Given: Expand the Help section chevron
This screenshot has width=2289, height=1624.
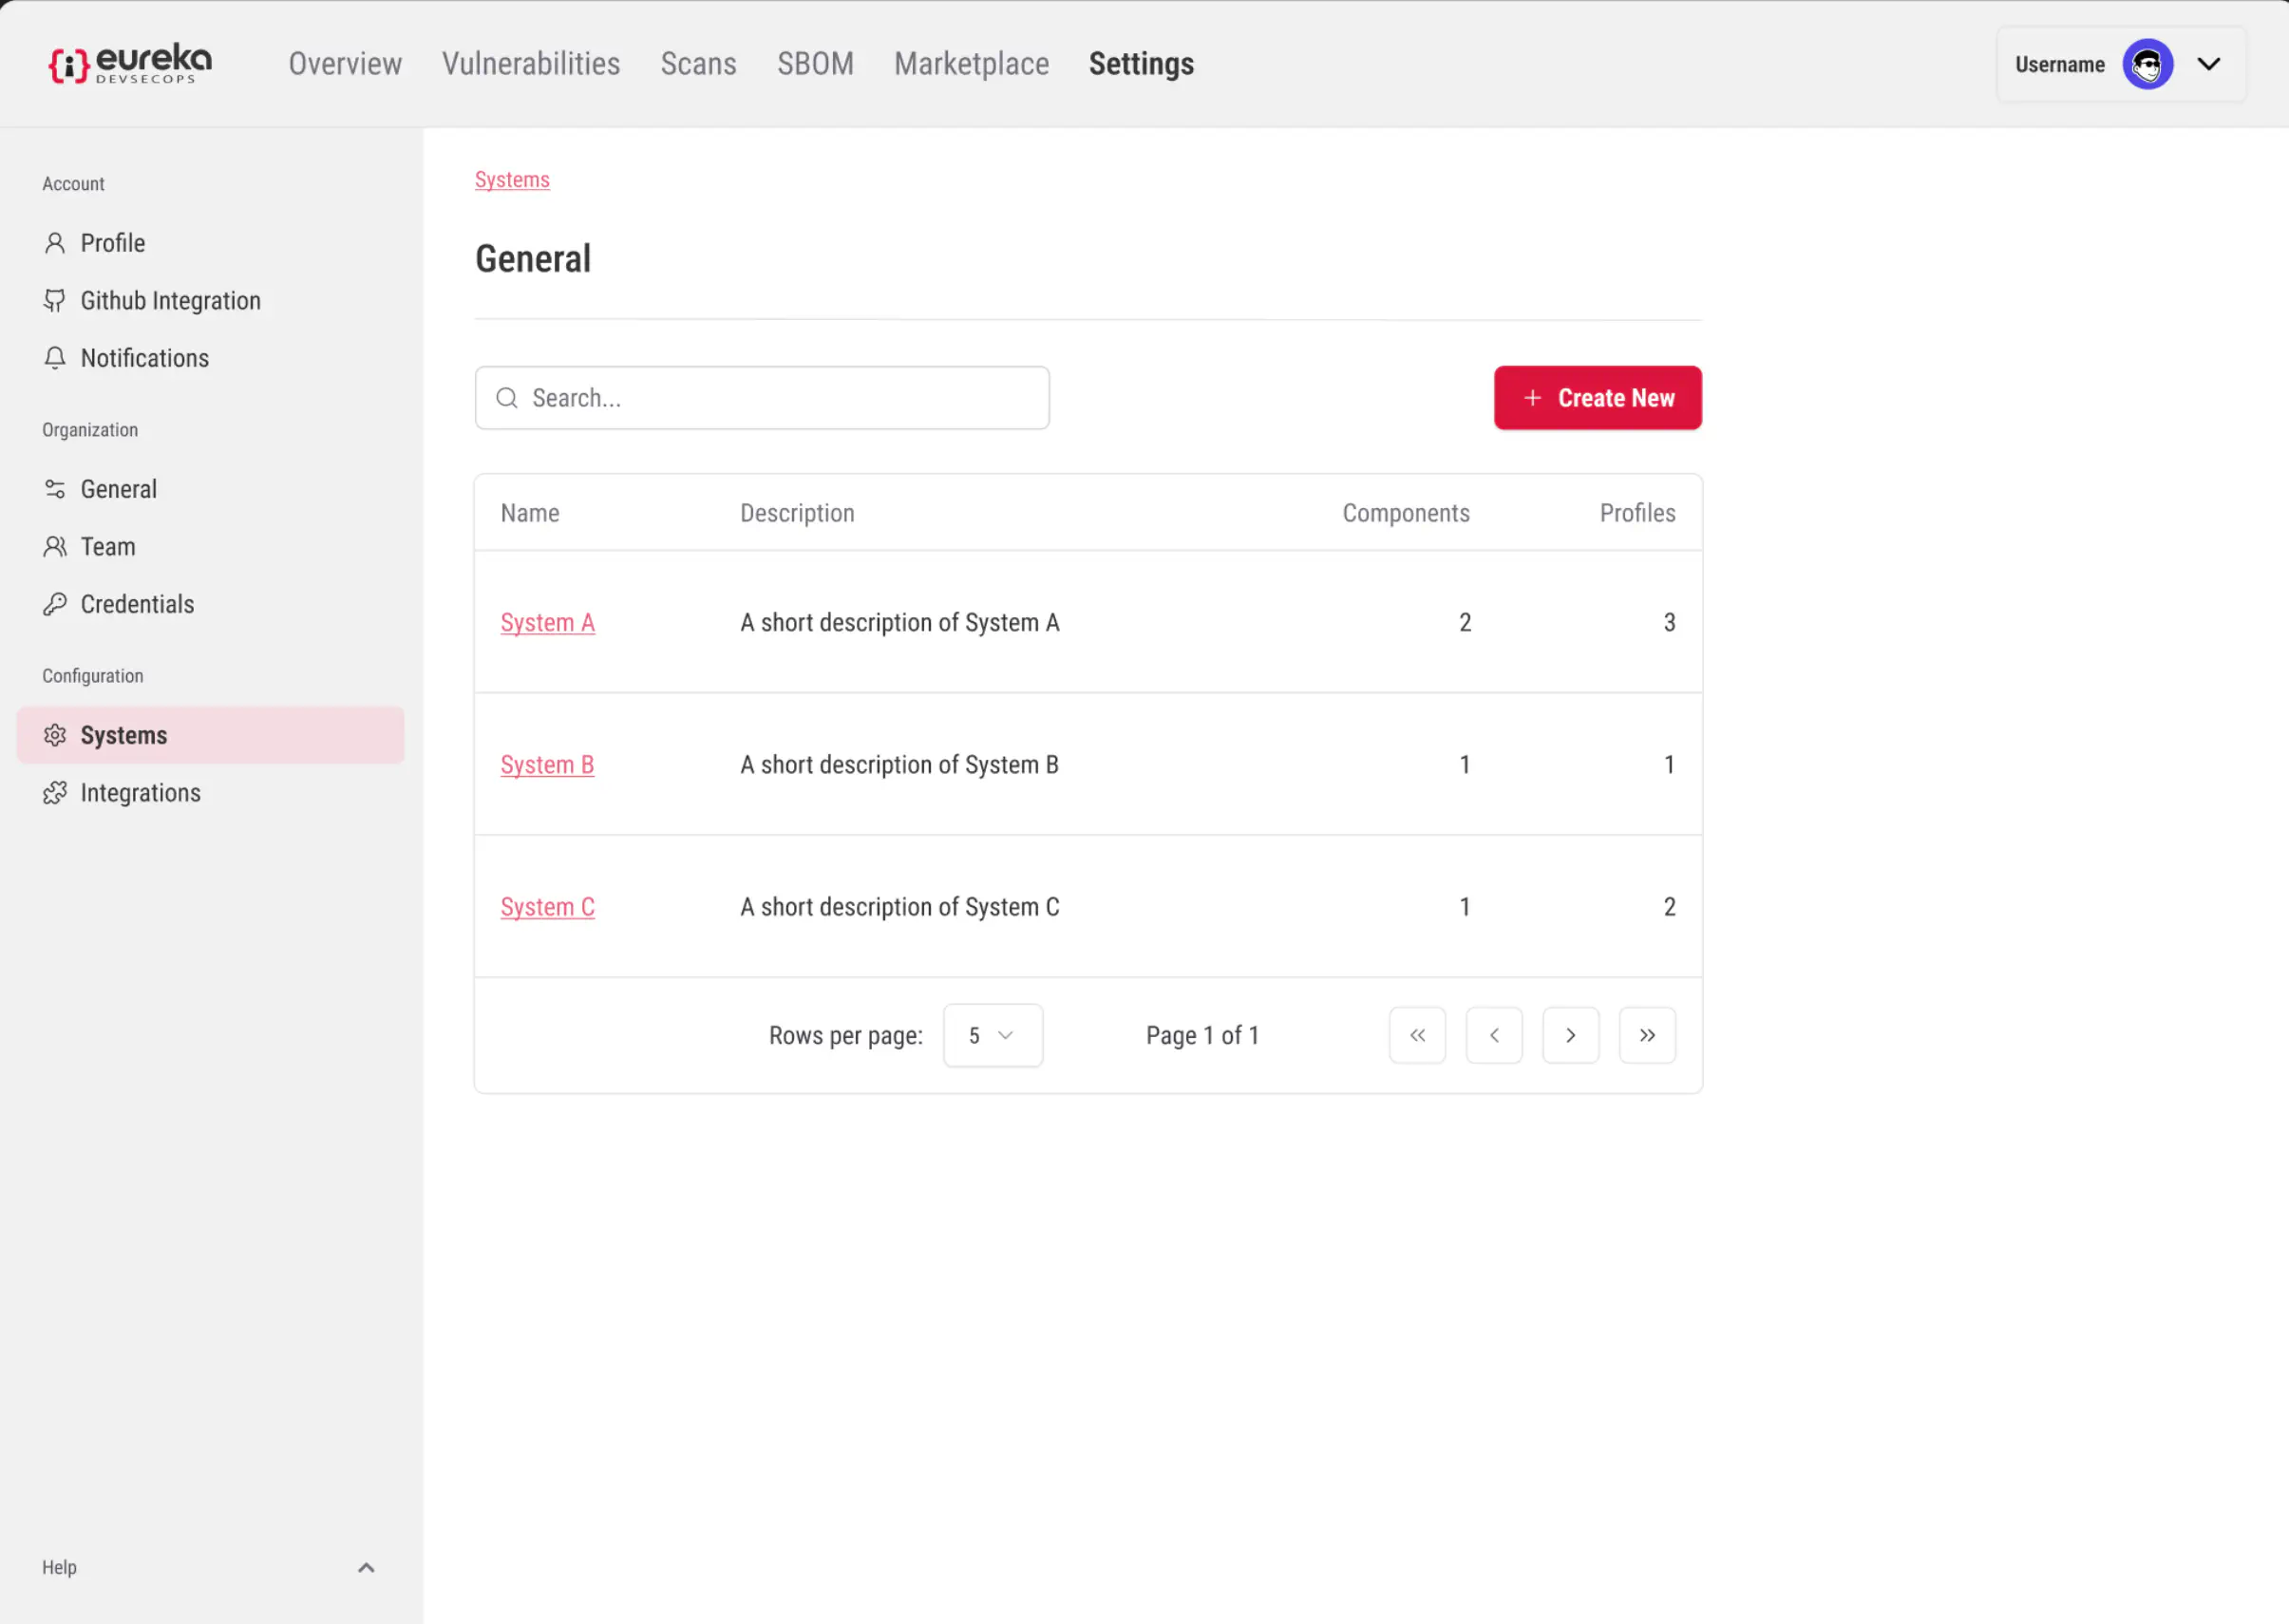Looking at the screenshot, I should [x=366, y=1567].
